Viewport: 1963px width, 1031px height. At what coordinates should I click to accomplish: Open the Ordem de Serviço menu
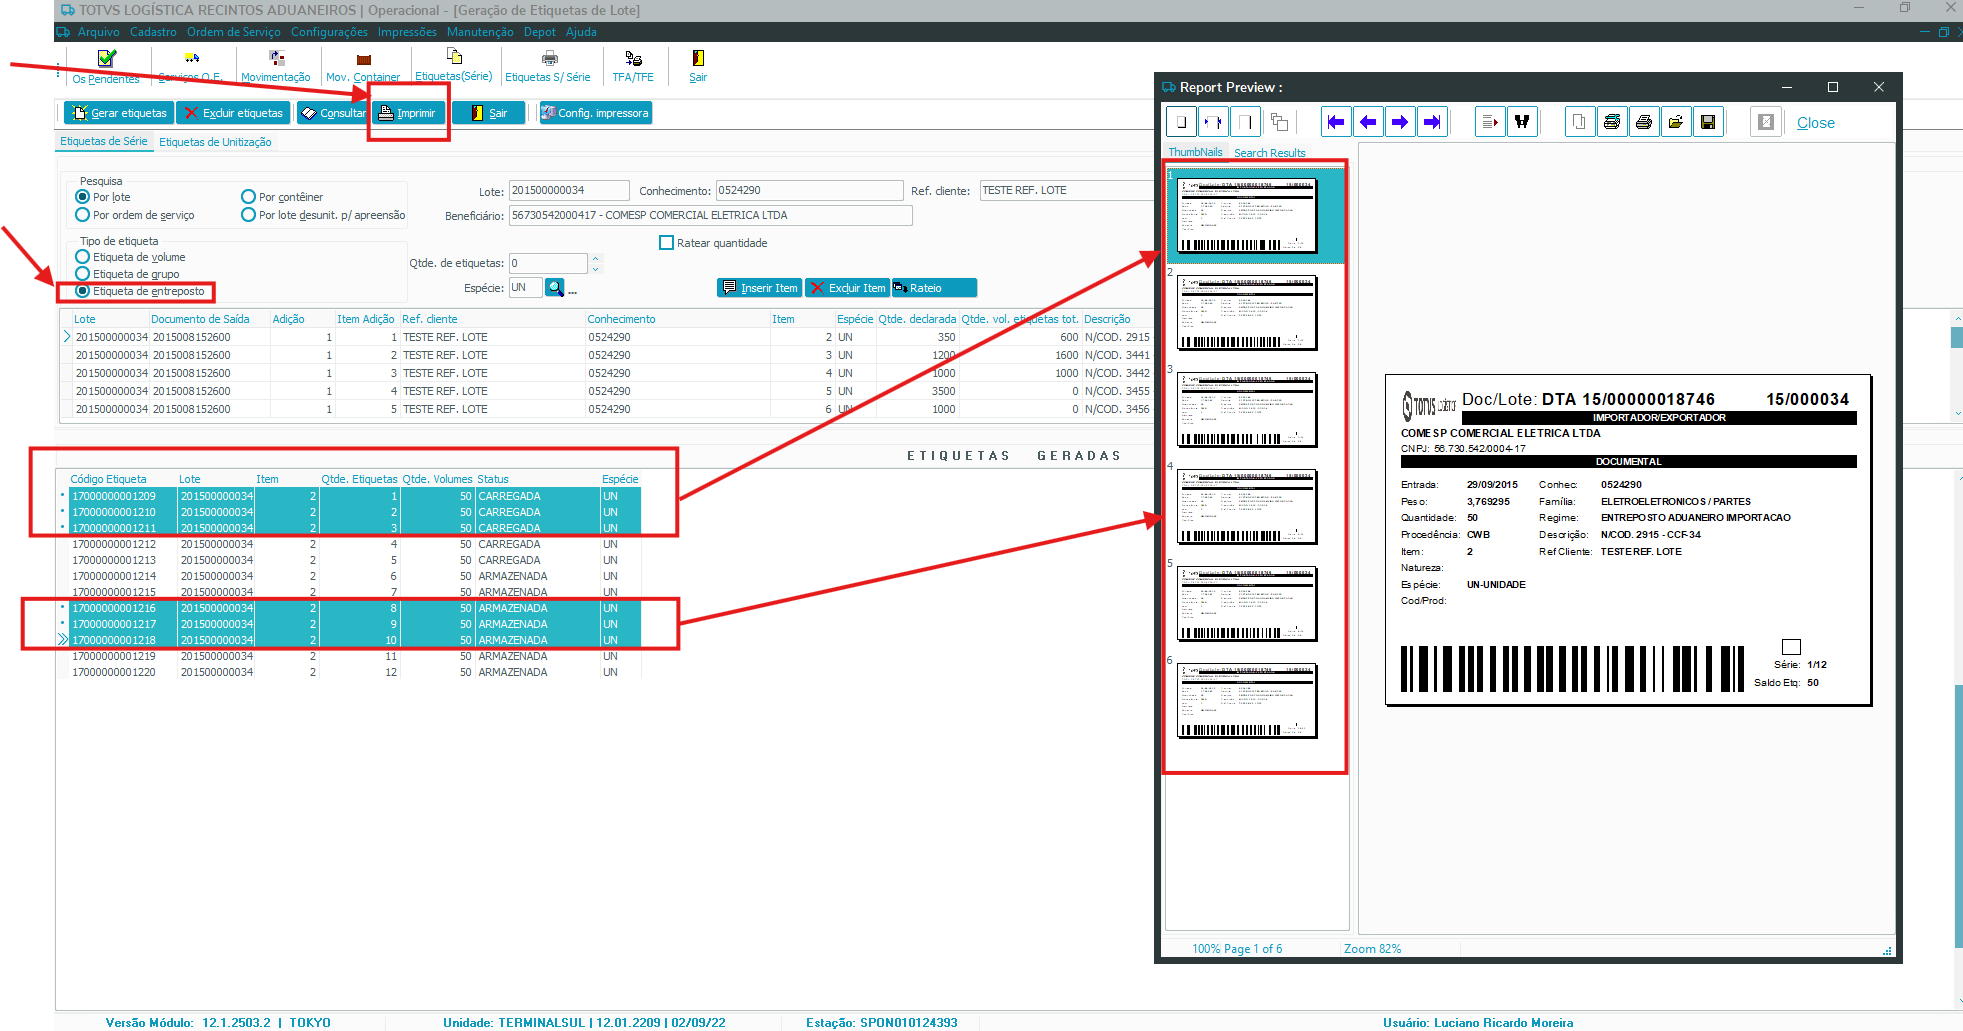233,32
